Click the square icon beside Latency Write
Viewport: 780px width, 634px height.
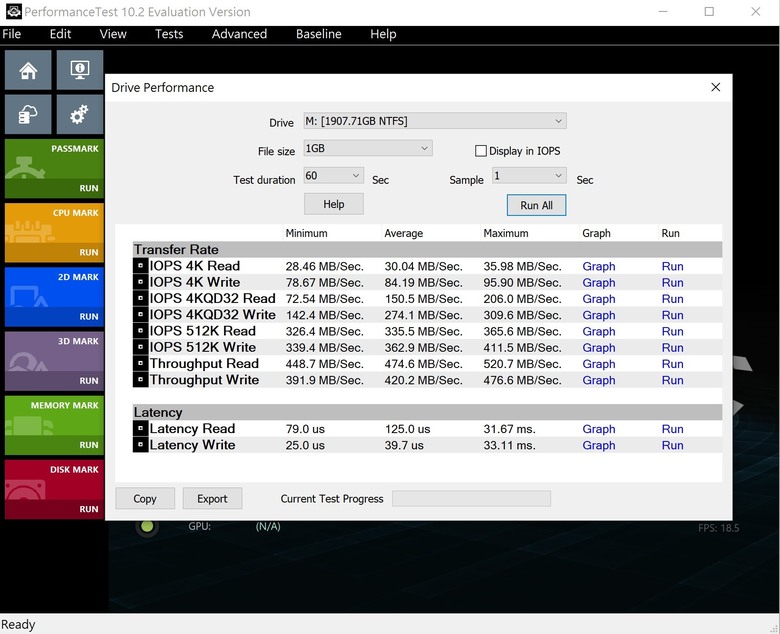click(x=140, y=445)
